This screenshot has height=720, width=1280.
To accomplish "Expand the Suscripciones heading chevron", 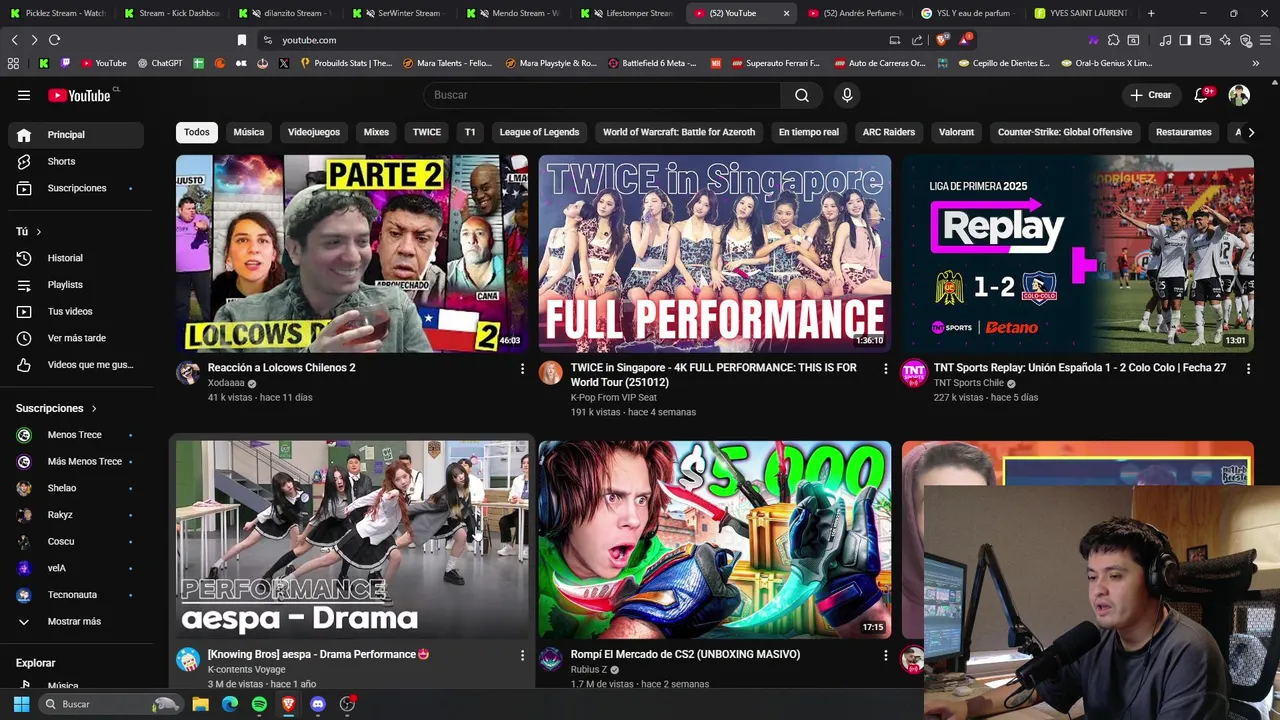I will pyautogui.click(x=94, y=408).
